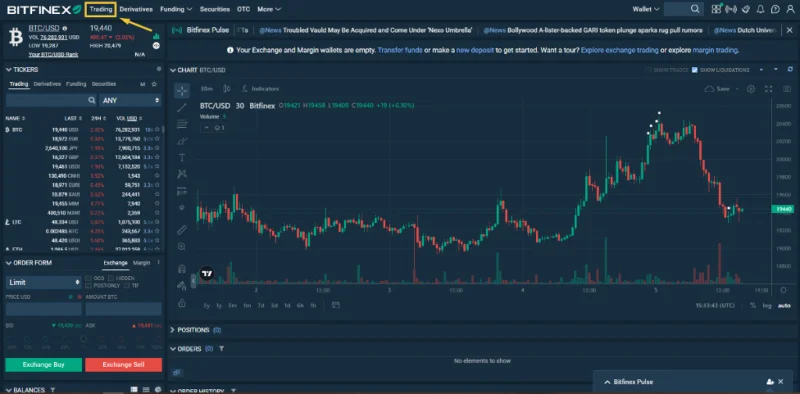Lock all drawing tools
Viewport: 800px width, 394px height.
tap(182, 303)
